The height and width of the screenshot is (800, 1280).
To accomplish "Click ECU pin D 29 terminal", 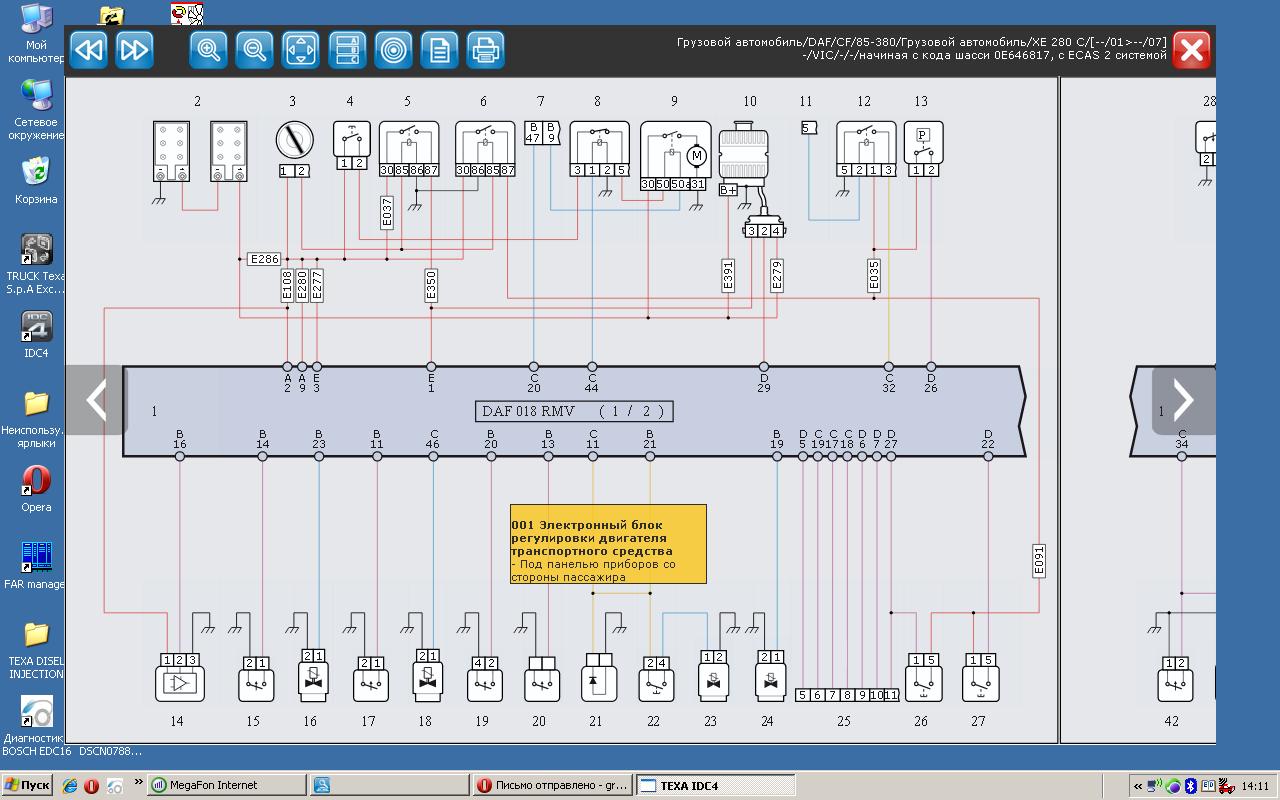I will coord(764,367).
